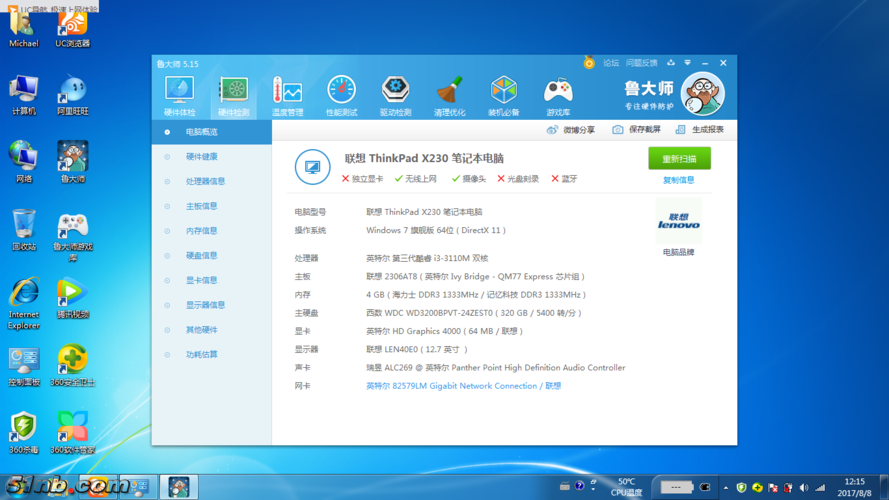Open the title bar dropdown menu arrow
889x500 pixels.
pos(687,63)
